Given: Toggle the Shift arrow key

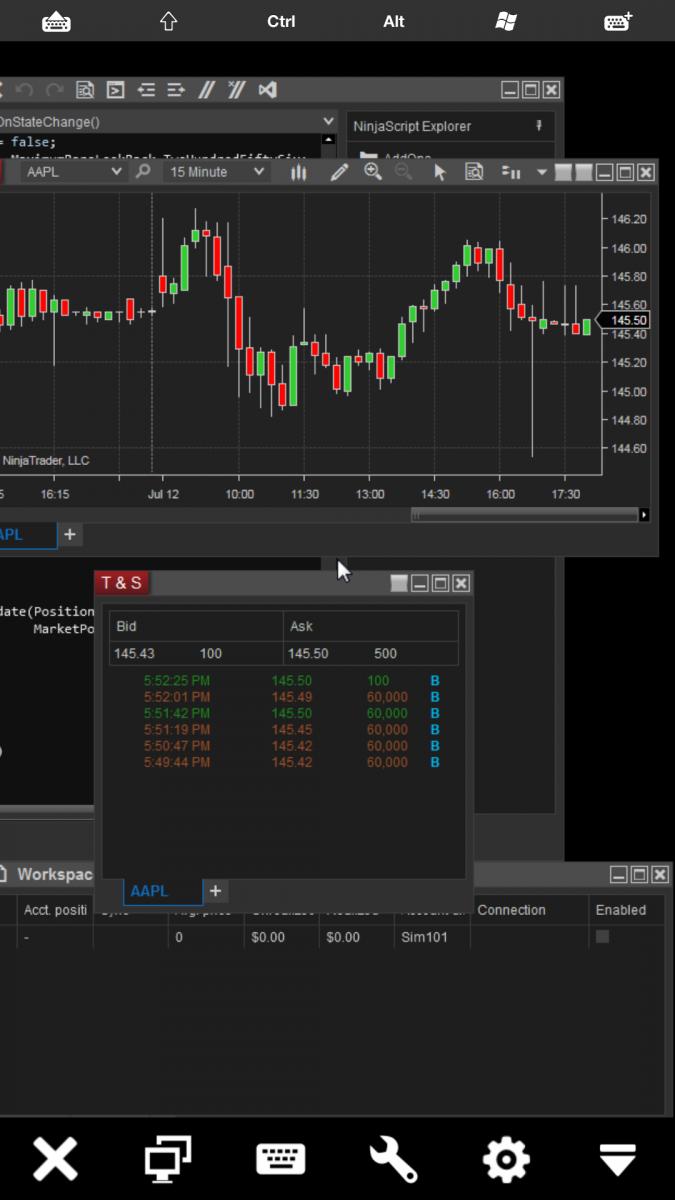Looking at the screenshot, I should [169, 21].
